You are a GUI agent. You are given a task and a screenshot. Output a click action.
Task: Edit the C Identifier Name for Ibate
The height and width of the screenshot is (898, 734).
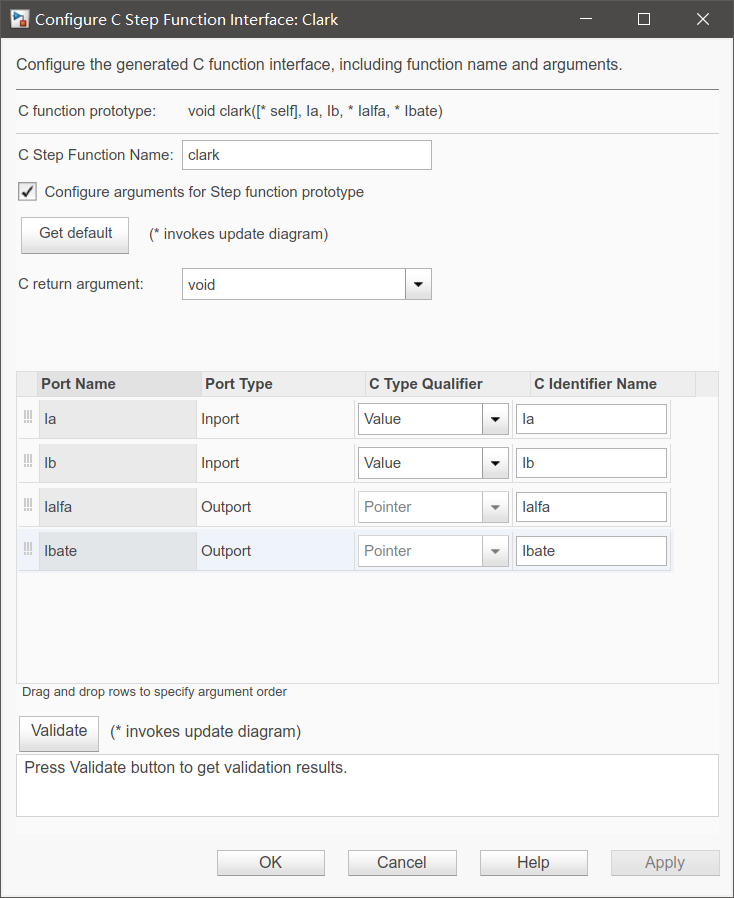click(591, 550)
